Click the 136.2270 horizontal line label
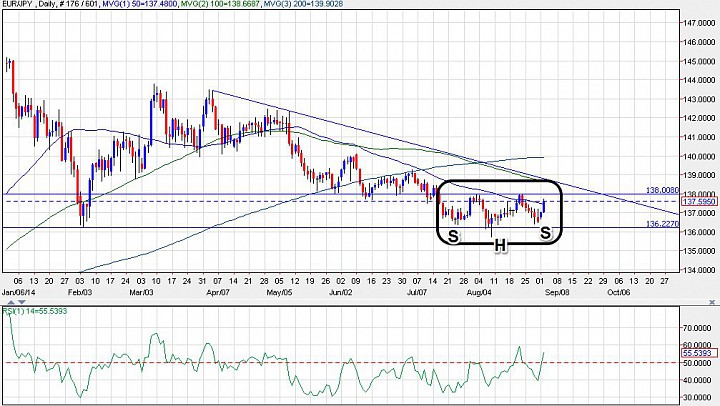720x406 pixels. point(662,224)
